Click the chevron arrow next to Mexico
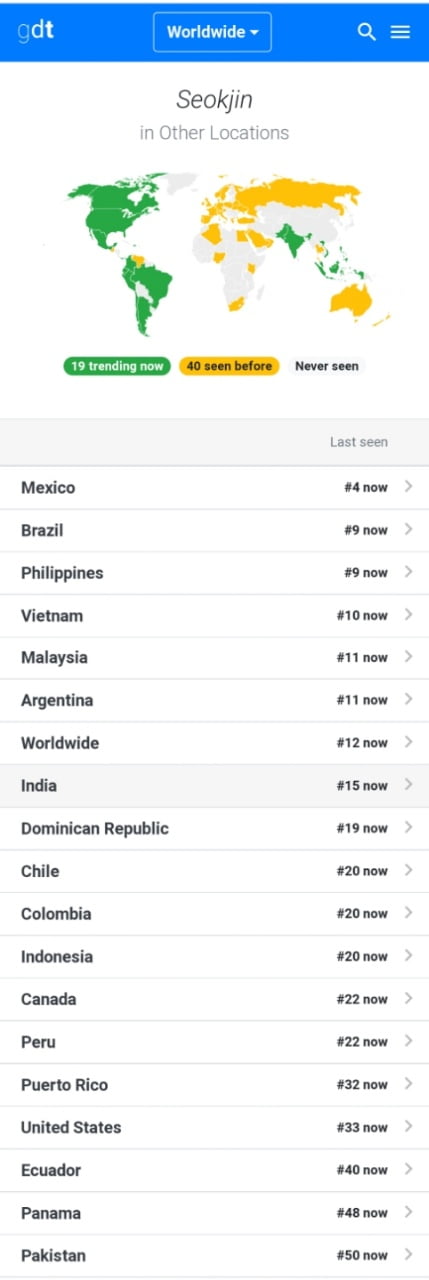 click(408, 487)
